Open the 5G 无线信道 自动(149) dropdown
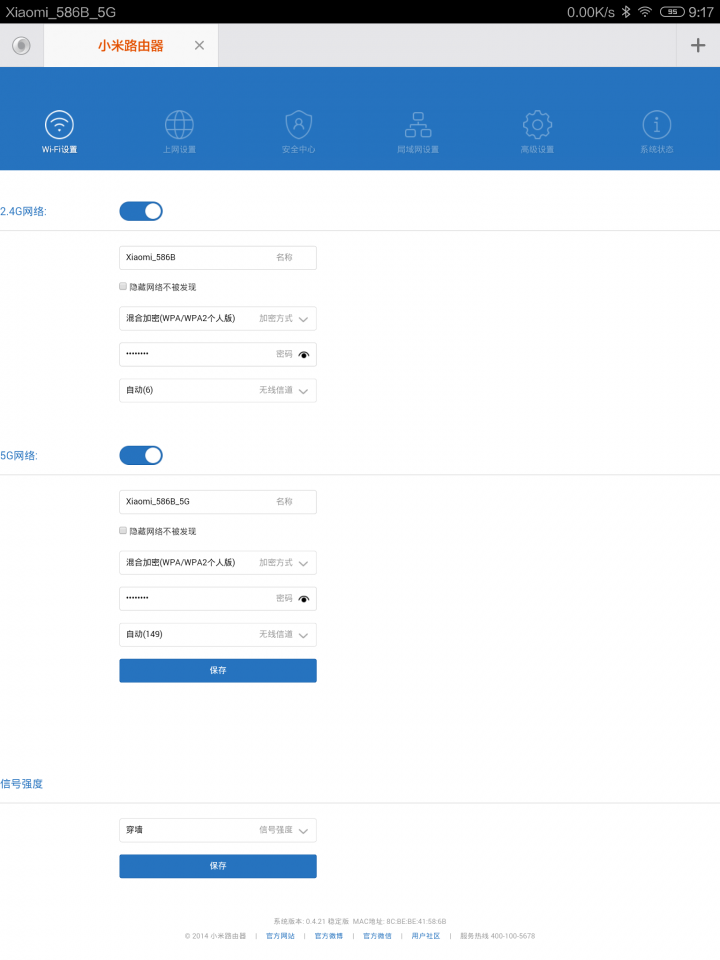720x960 pixels. [x=218, y=635]
